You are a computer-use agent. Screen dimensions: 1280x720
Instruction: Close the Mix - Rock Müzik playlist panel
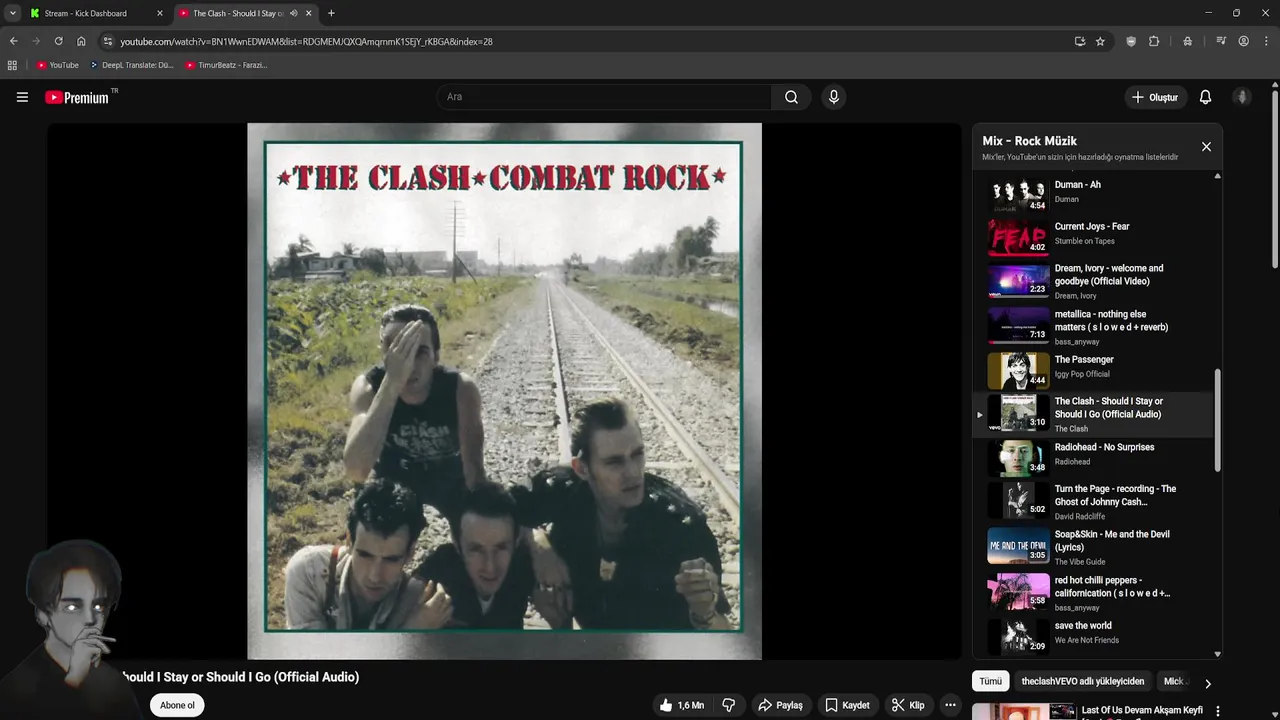click(x=1206, y=146)
